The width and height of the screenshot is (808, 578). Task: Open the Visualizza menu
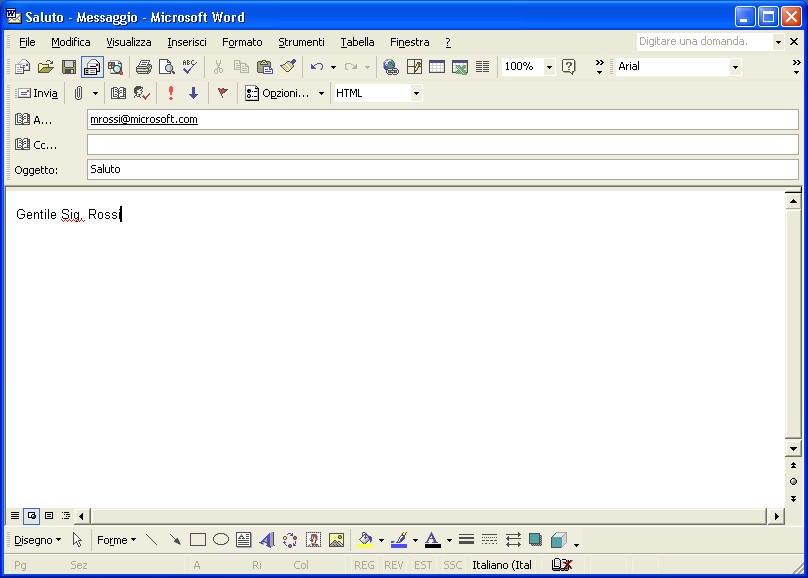129,42
